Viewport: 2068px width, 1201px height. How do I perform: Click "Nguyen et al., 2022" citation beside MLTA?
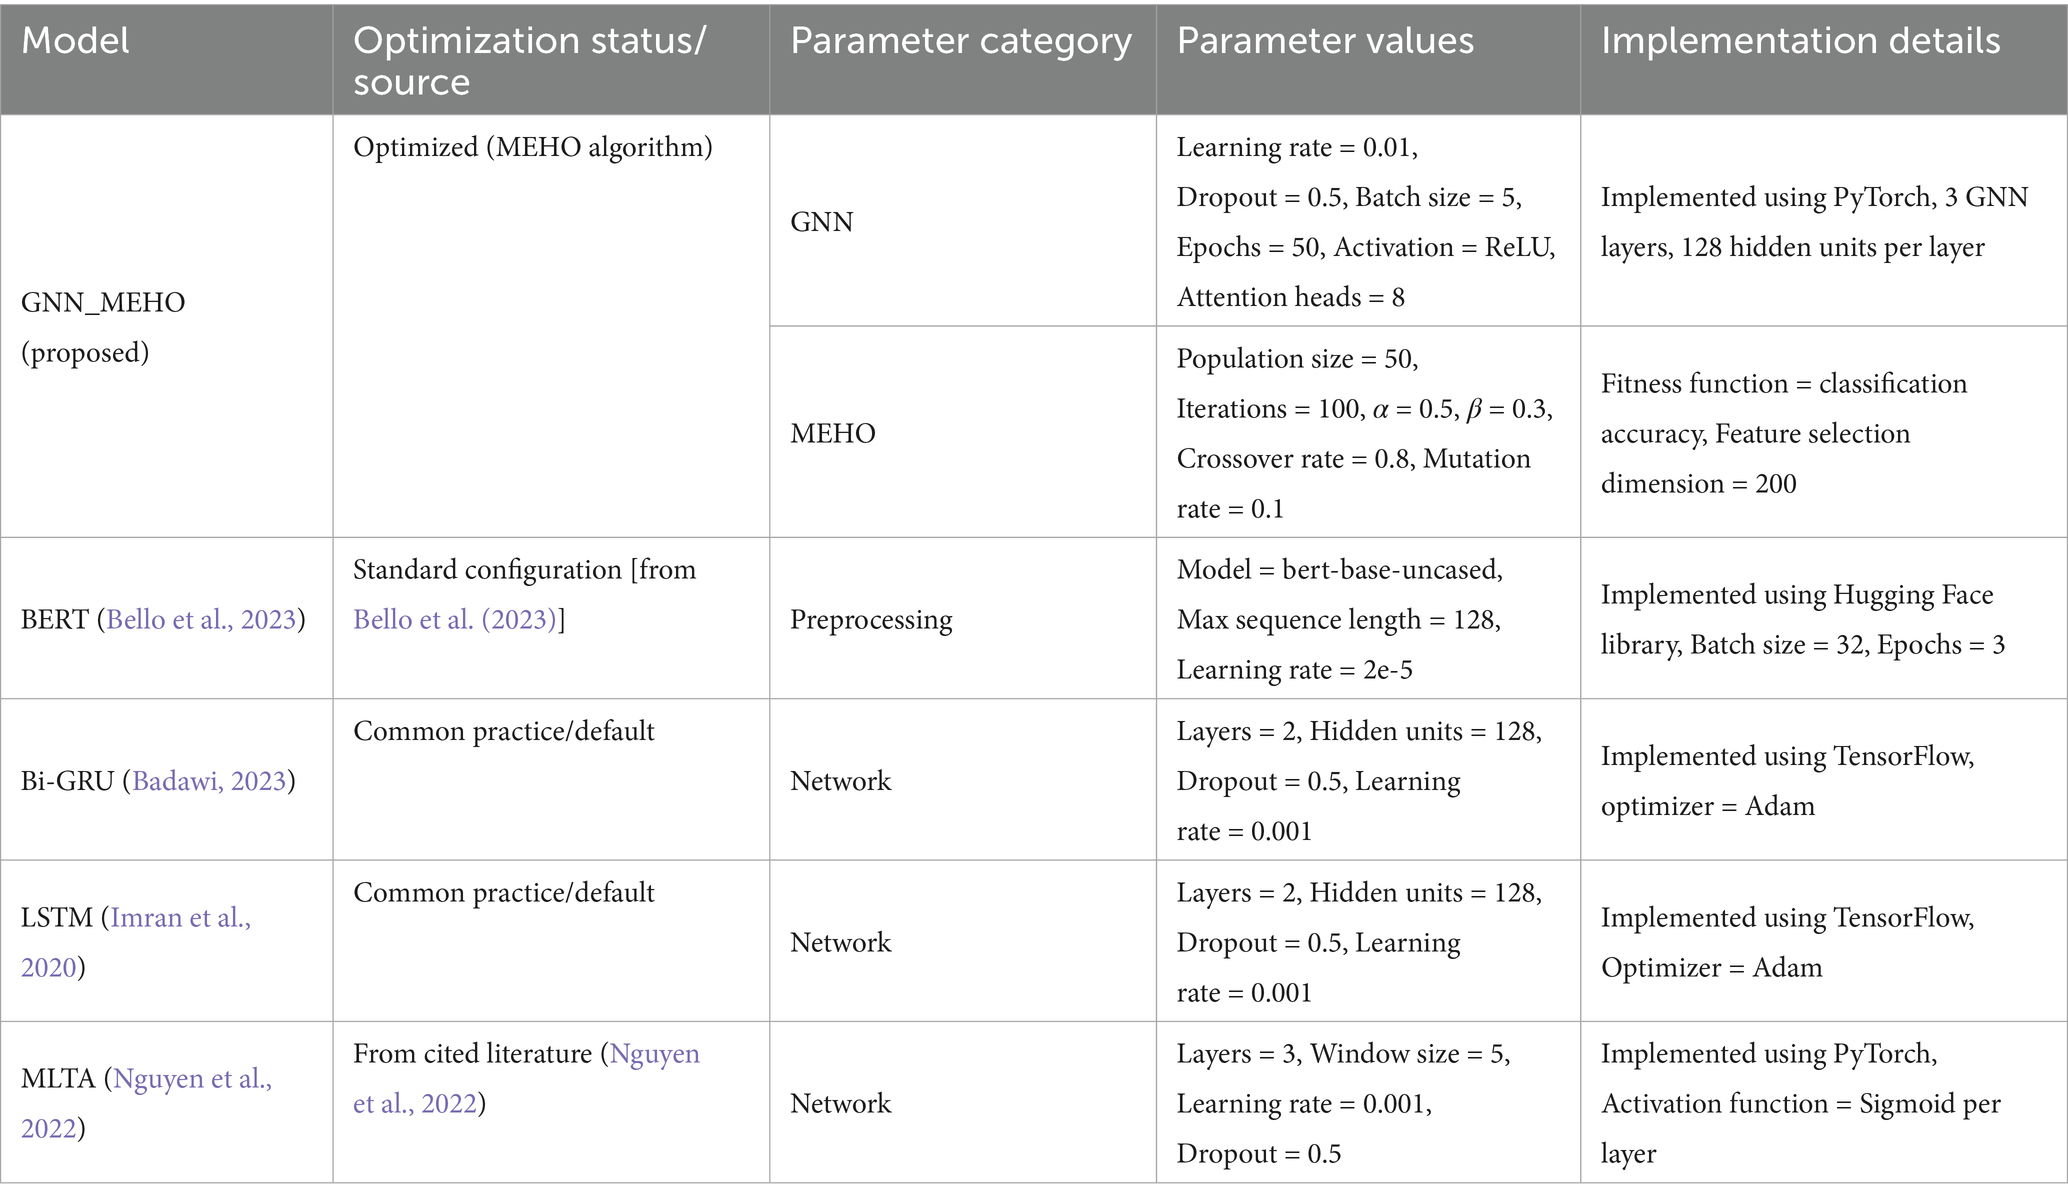coord(192,1079)
